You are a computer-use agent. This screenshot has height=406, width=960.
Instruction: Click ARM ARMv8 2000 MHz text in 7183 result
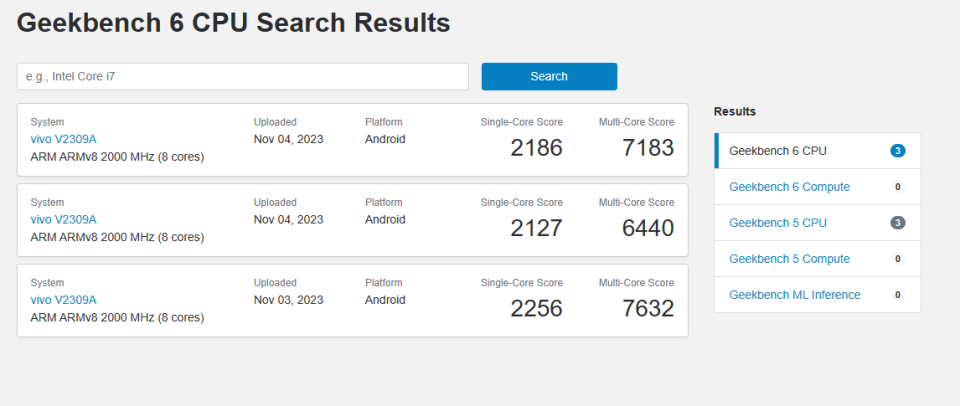tap(117, 157)
